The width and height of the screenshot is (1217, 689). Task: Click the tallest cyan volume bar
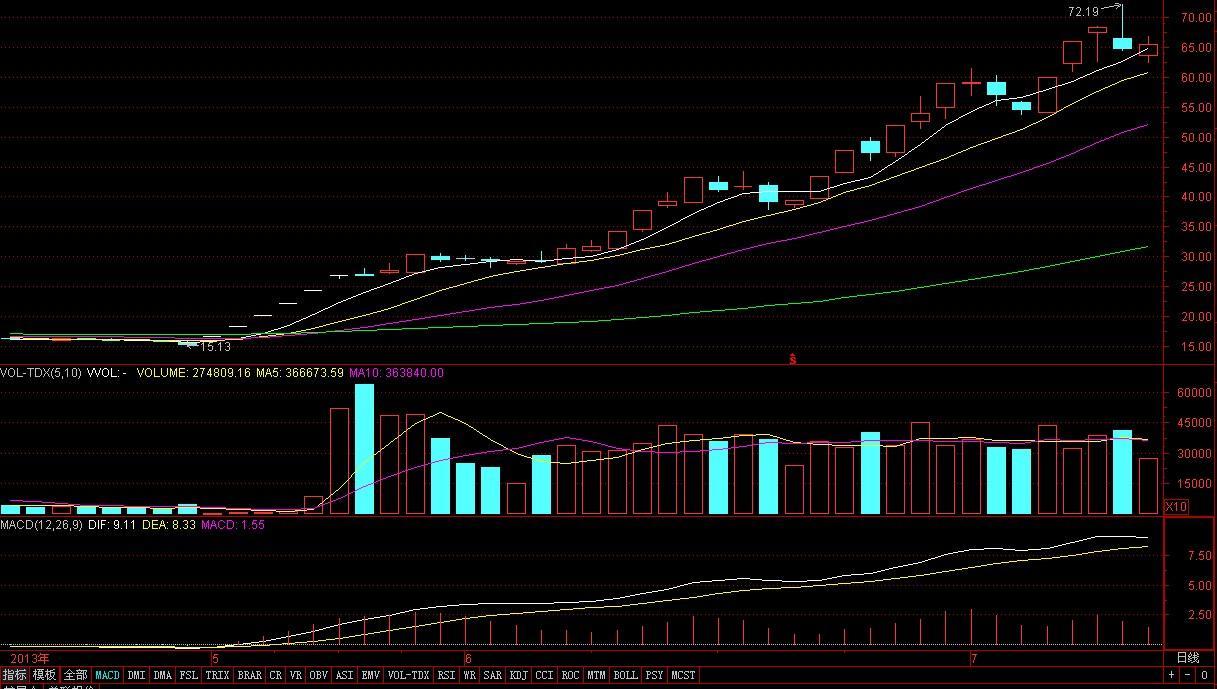[364, 449]
